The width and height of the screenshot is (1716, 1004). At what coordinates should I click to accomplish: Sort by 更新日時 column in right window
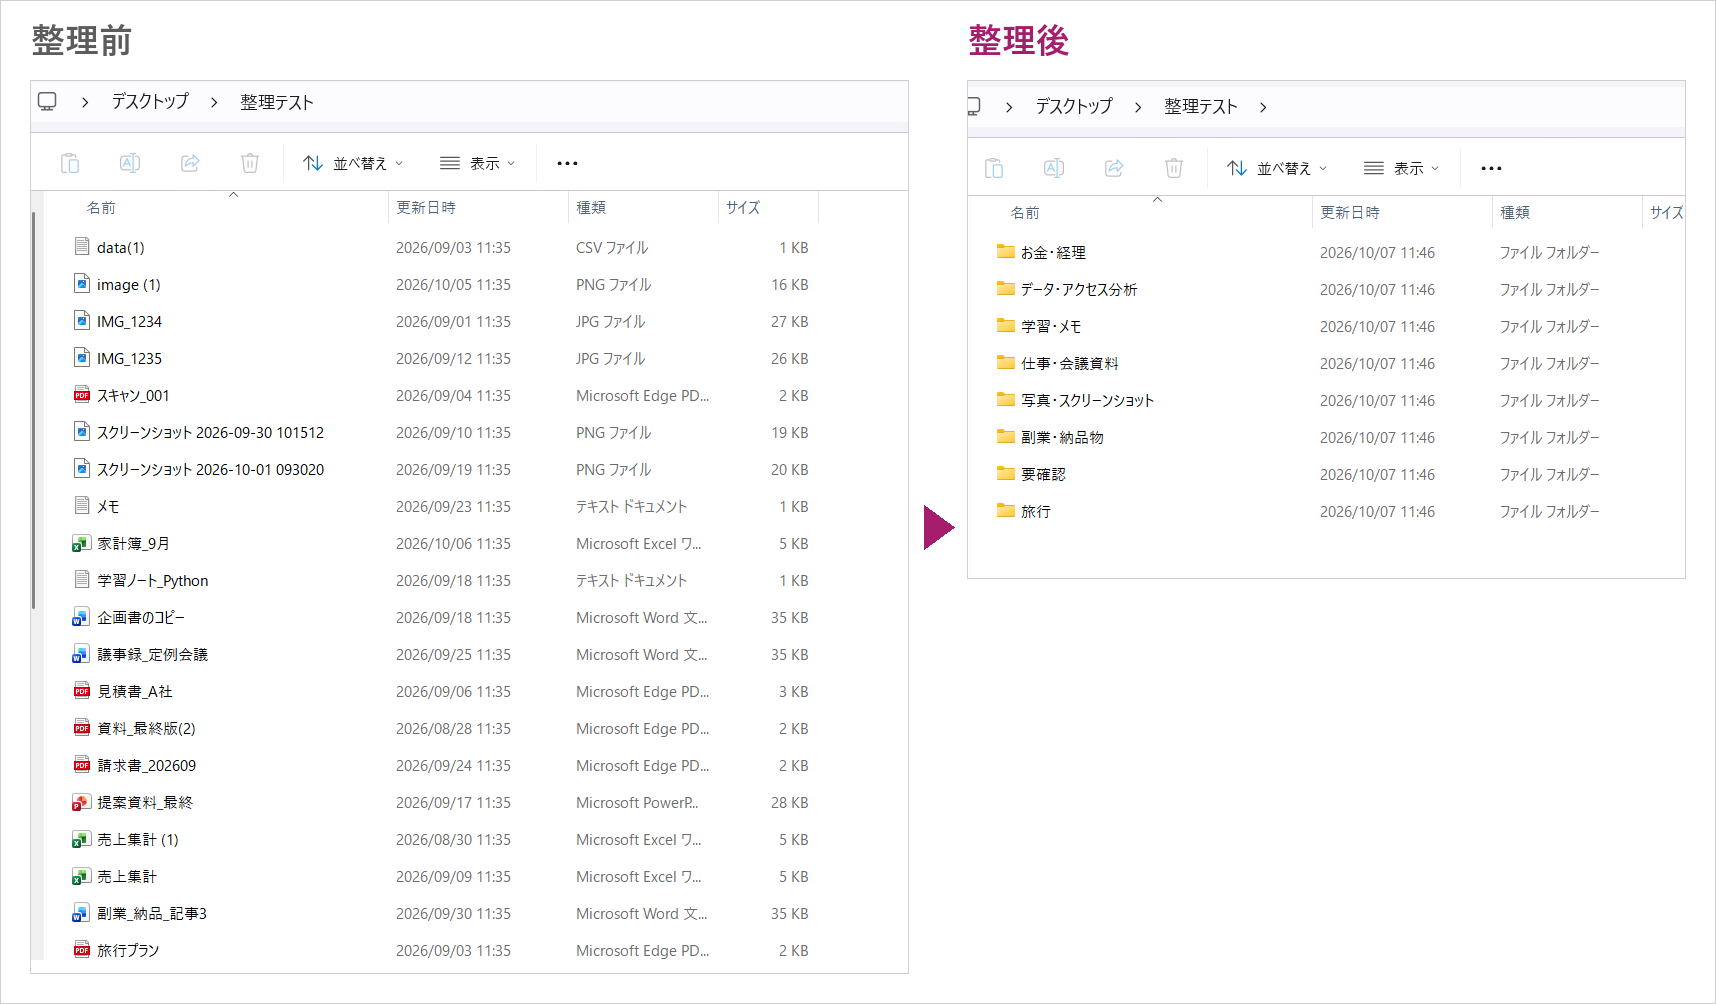[x=1350, y=212]
